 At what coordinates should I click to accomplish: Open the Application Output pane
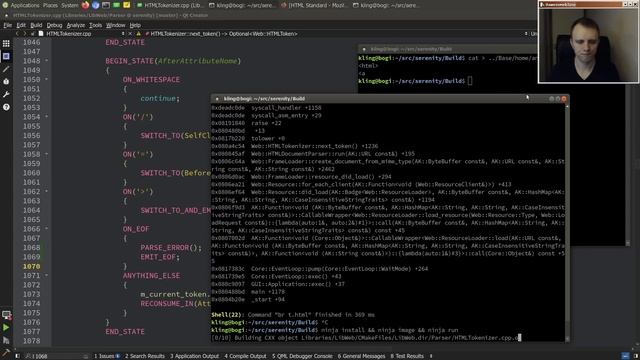(194, 356)
